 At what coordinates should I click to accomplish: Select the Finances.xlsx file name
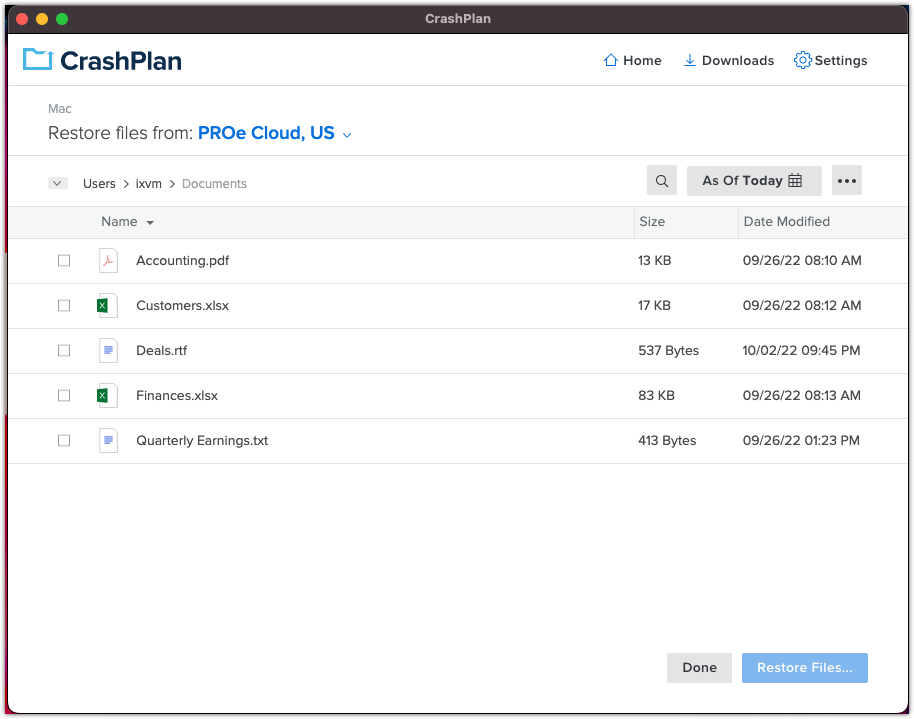pos(177,395)
